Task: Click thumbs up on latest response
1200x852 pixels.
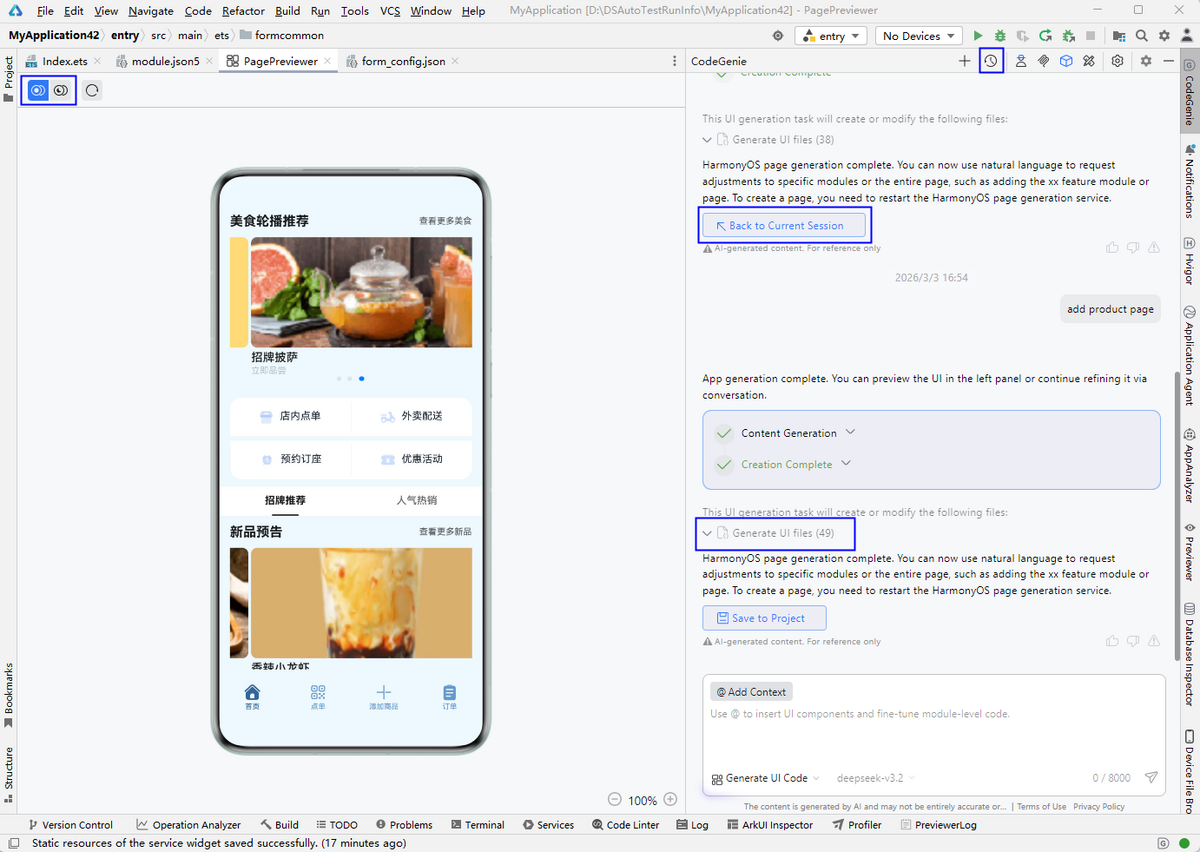Action: tap(1112, 640)
